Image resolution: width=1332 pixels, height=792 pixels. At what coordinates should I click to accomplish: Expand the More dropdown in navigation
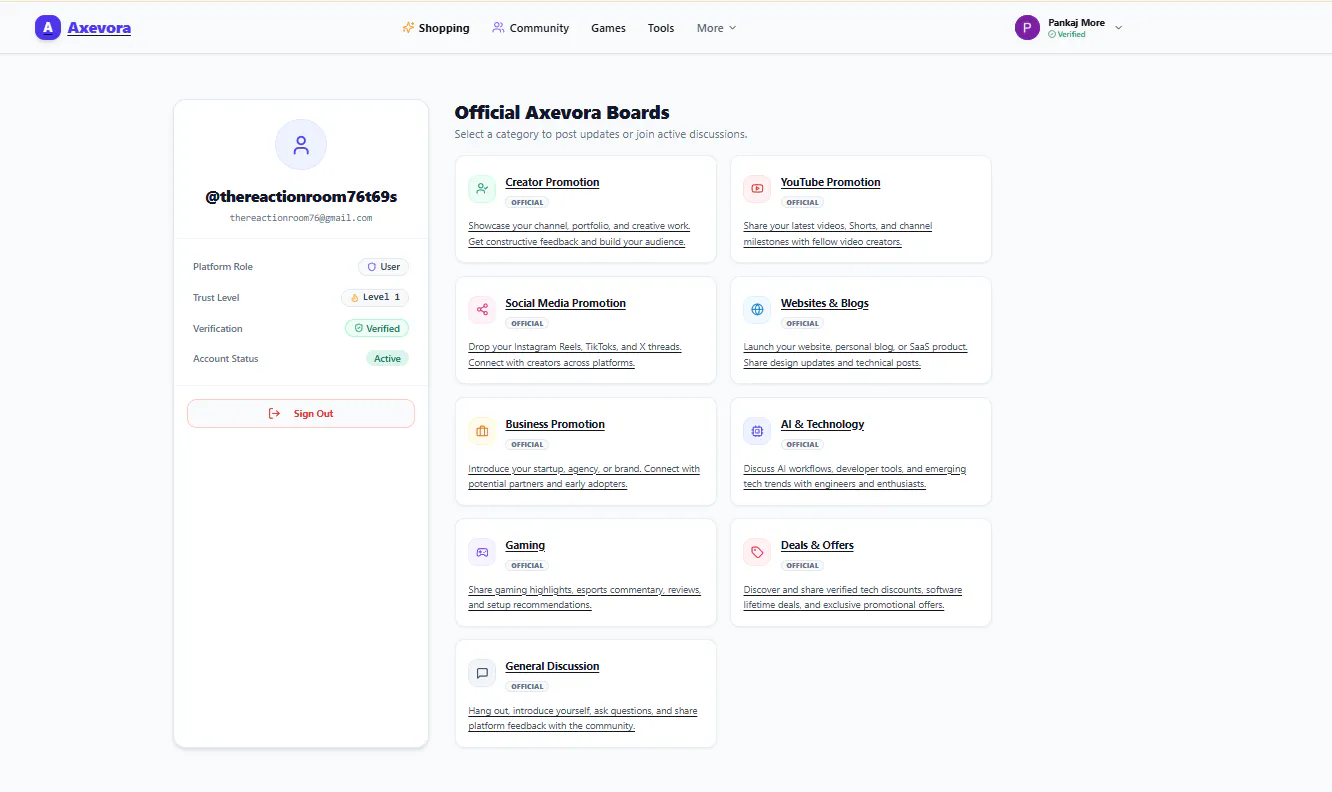716,28
